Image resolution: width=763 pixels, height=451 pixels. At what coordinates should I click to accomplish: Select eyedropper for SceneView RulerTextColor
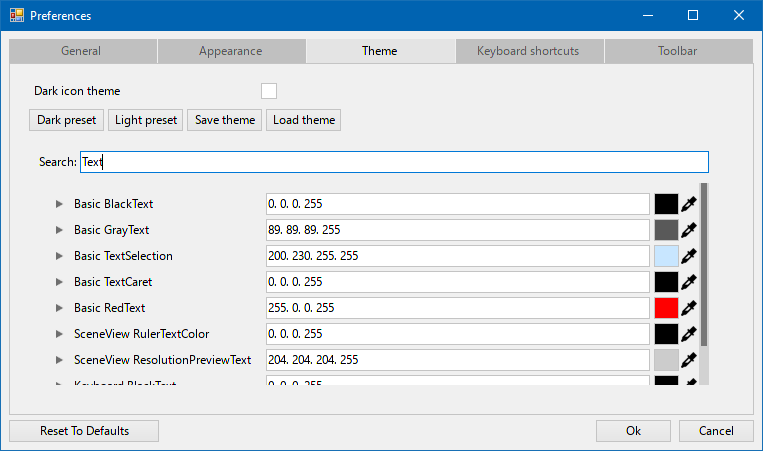coord(689,334)
